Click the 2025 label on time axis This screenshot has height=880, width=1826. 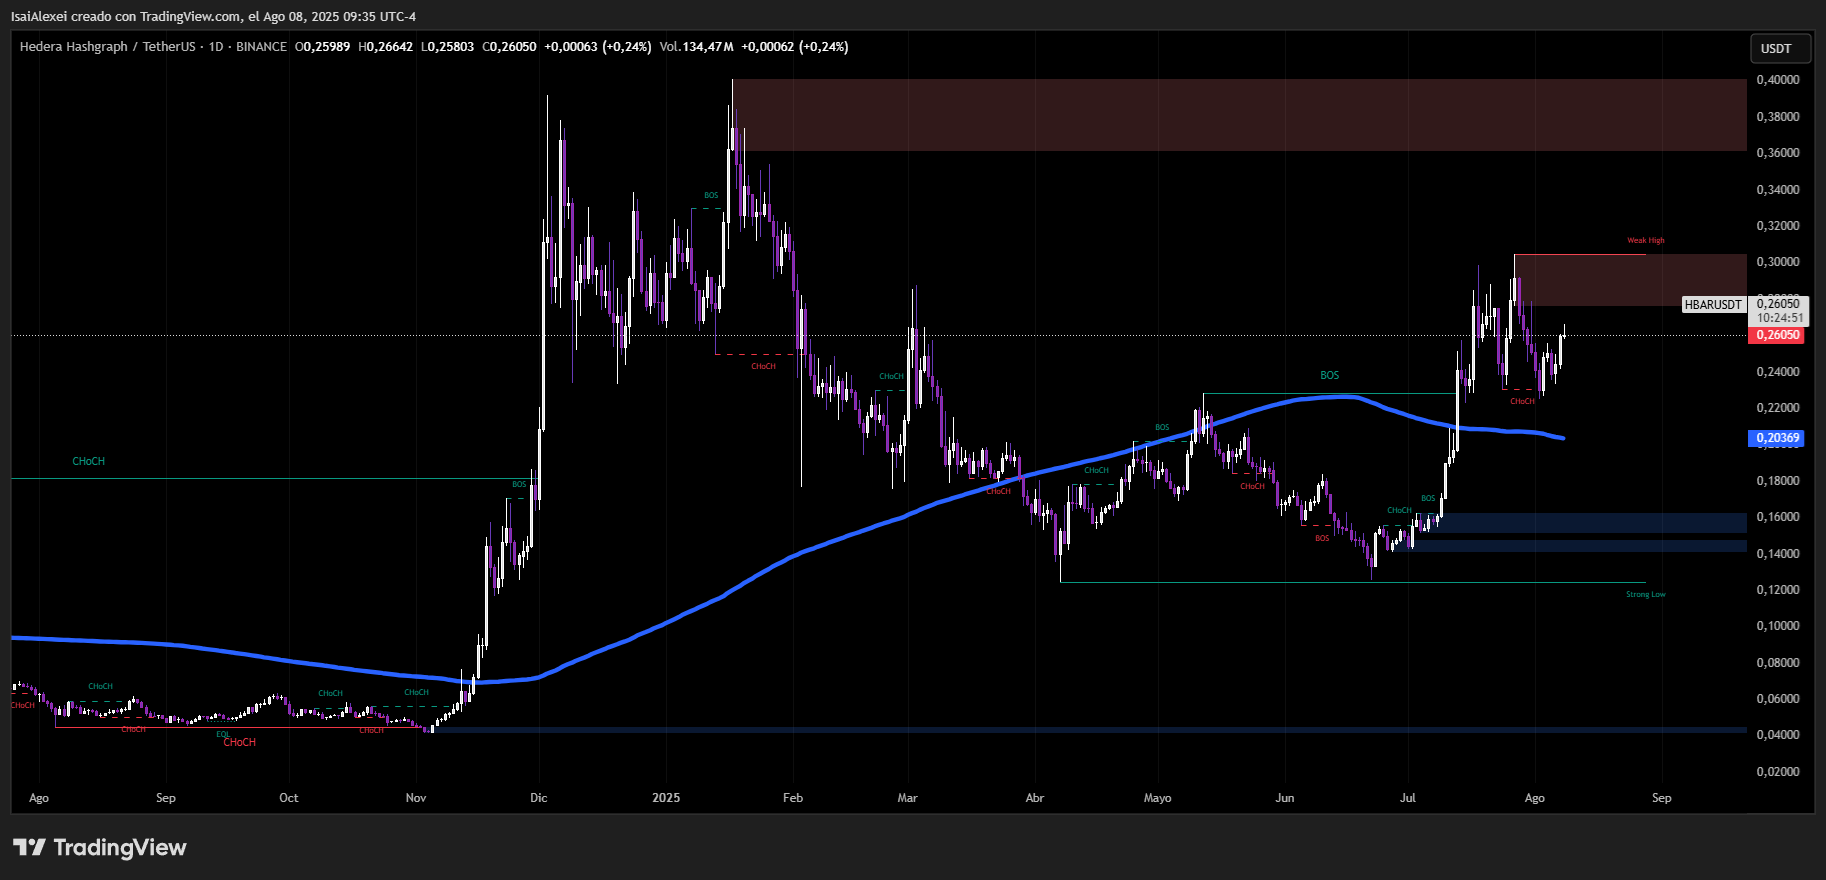click(x=665, y=798)
